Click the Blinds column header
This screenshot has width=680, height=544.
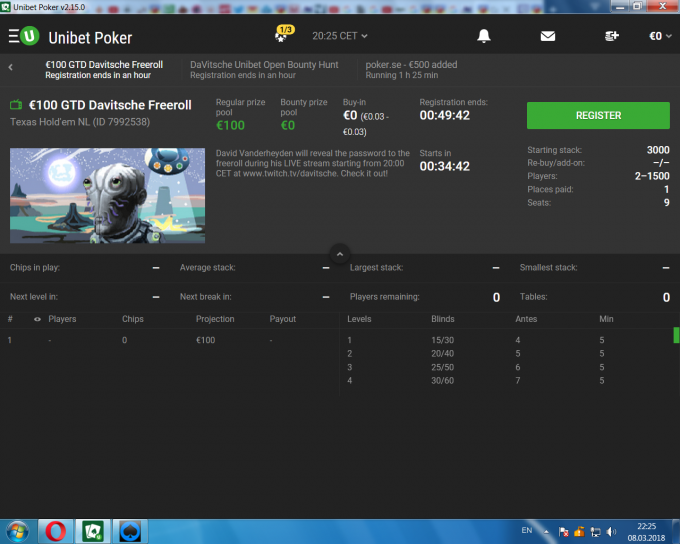[443, 319]
